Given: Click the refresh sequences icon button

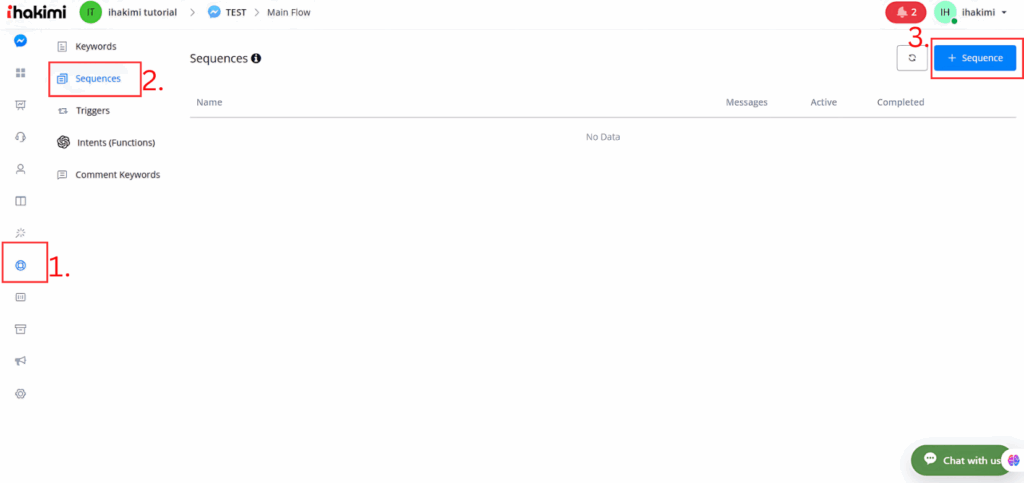Looking at the screenshot, I should point(911,59).
